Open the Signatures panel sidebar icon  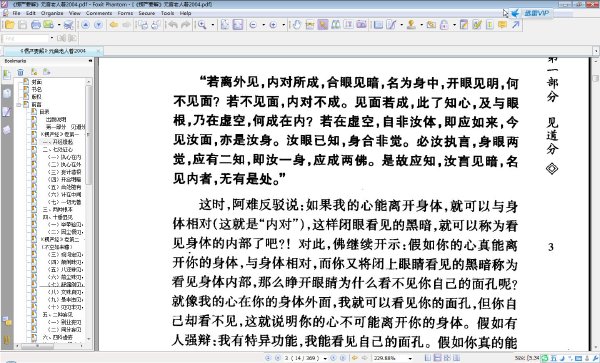[x=7, y=112]
